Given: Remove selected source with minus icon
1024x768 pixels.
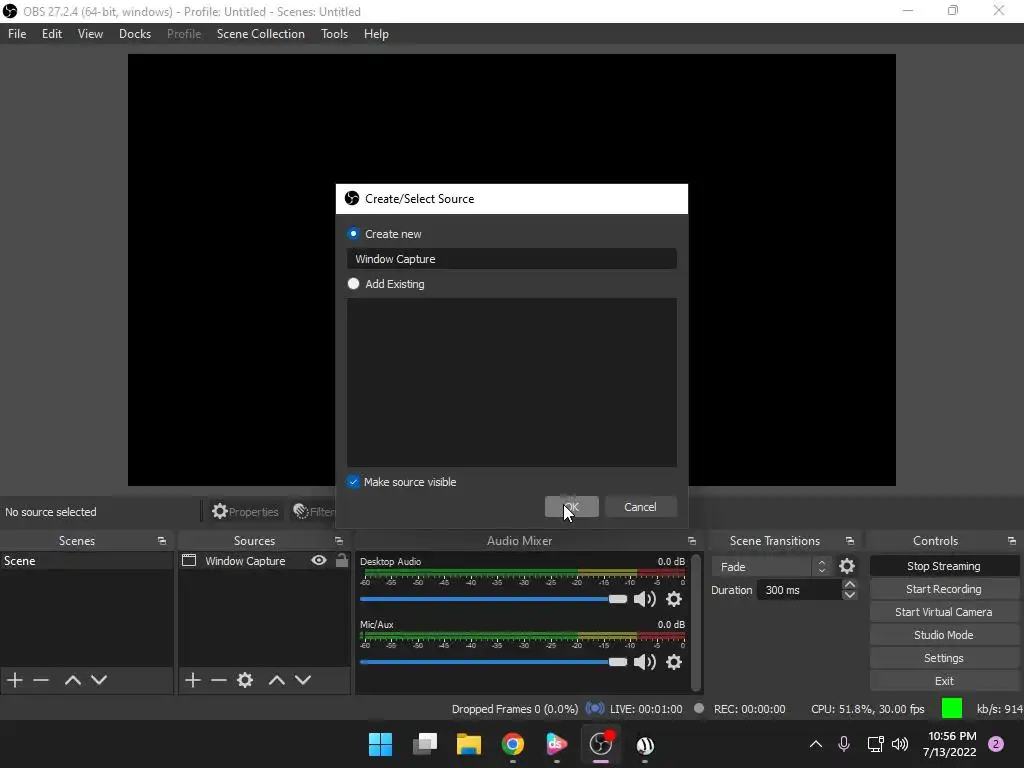Looking at the screenshot, I should tap(219, 680).
